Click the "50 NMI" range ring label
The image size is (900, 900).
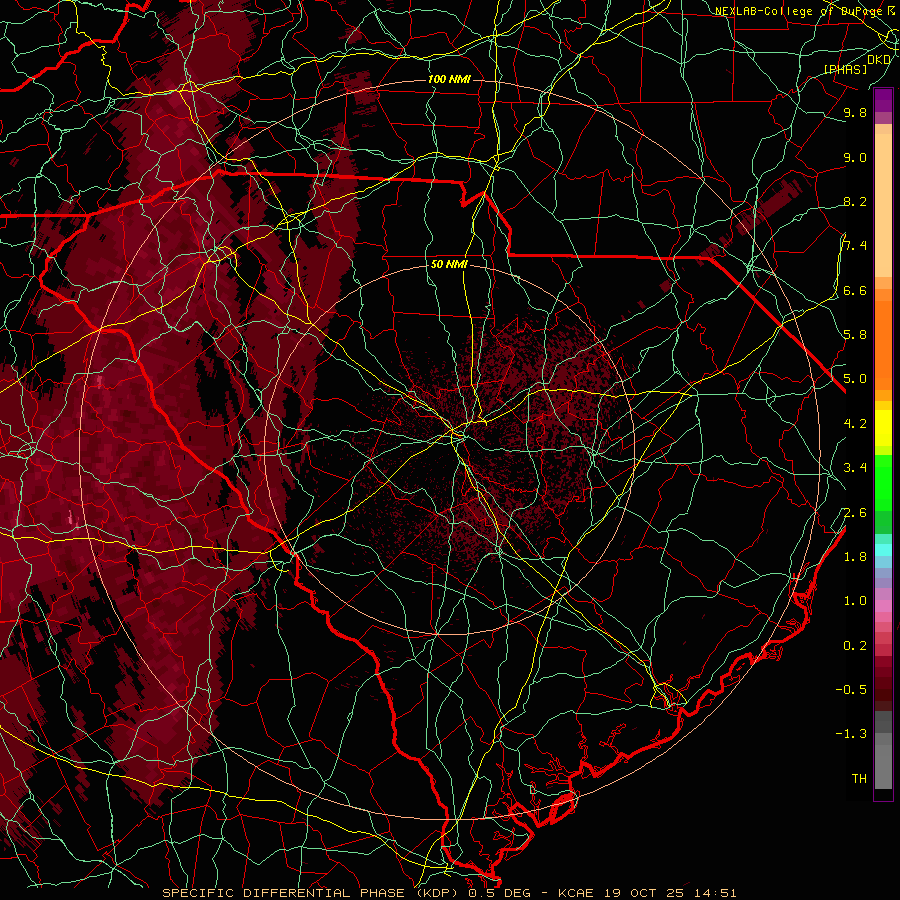pos(449,264)
